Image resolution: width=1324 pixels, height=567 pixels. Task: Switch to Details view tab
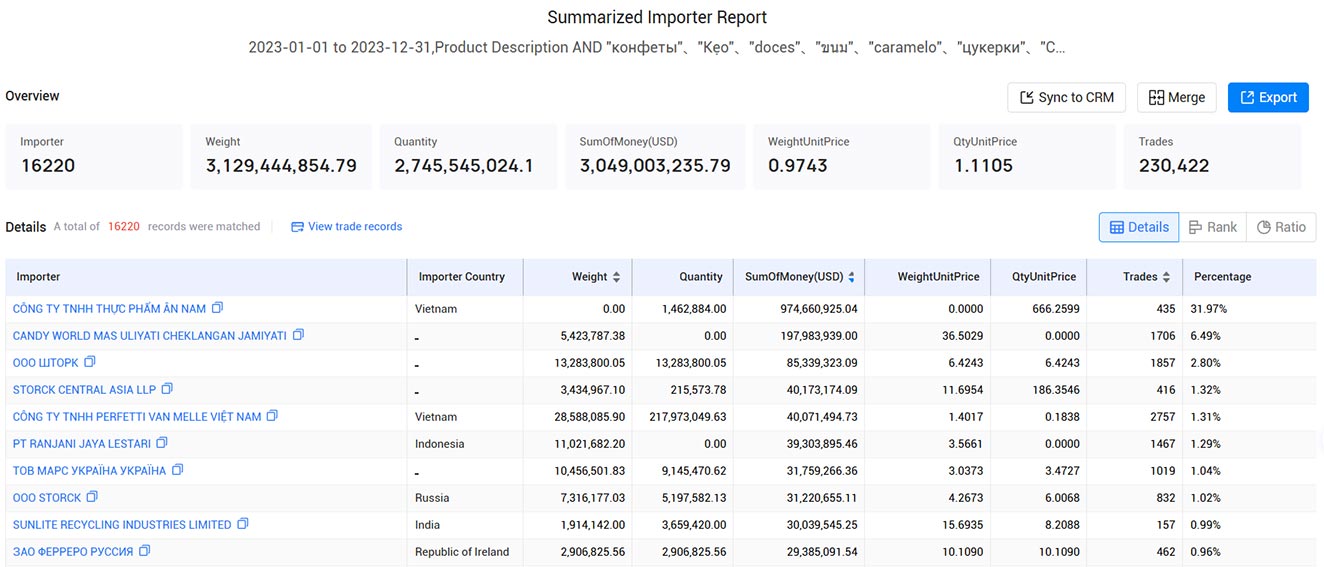point(1138,227)
